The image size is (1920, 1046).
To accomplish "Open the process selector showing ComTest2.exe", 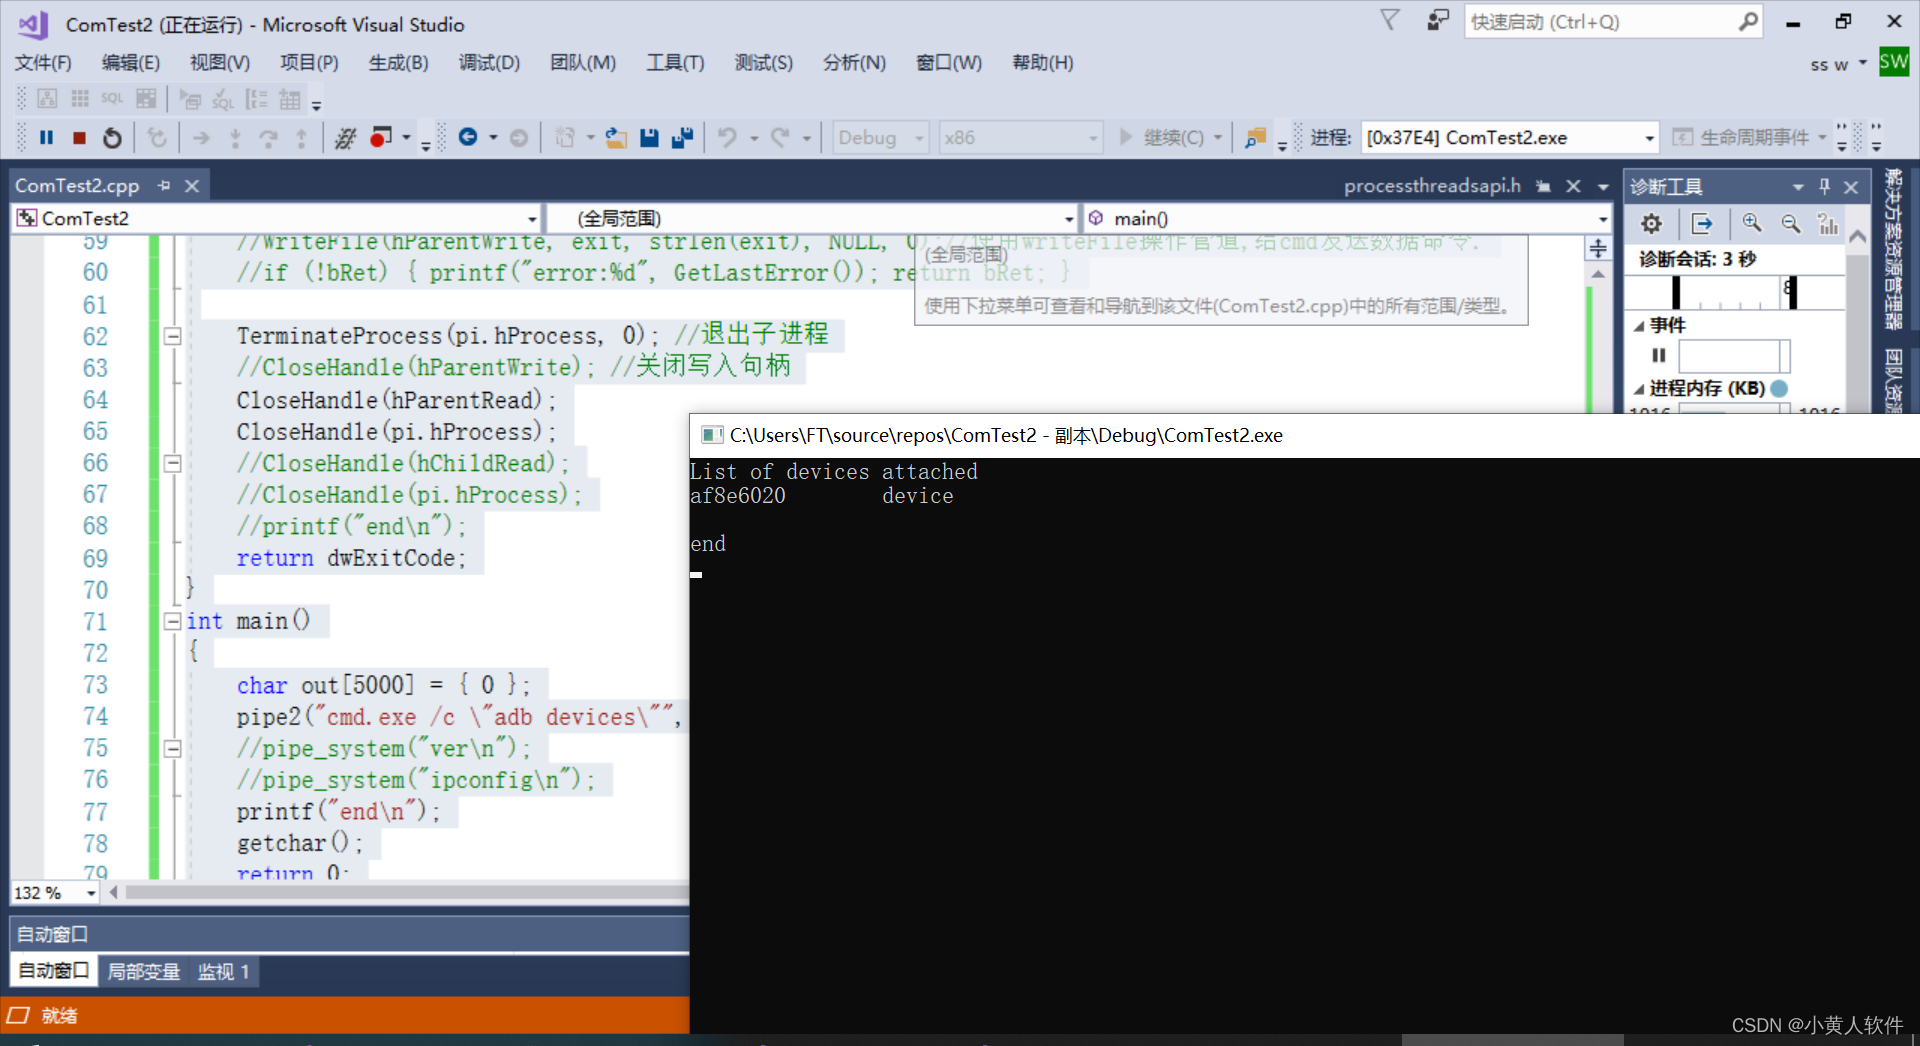I will (1510, 138).
